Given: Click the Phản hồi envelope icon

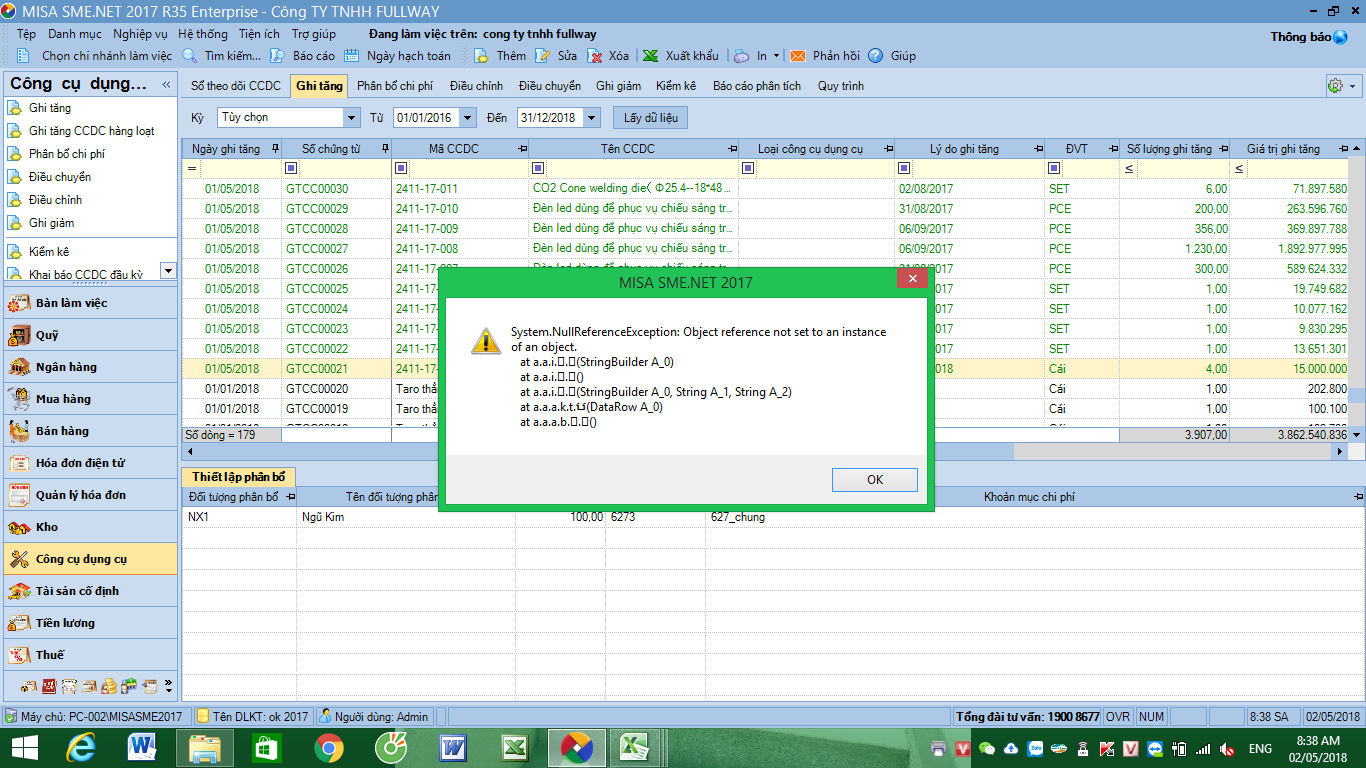Looking at the screenshot, I should click(798, 56).
